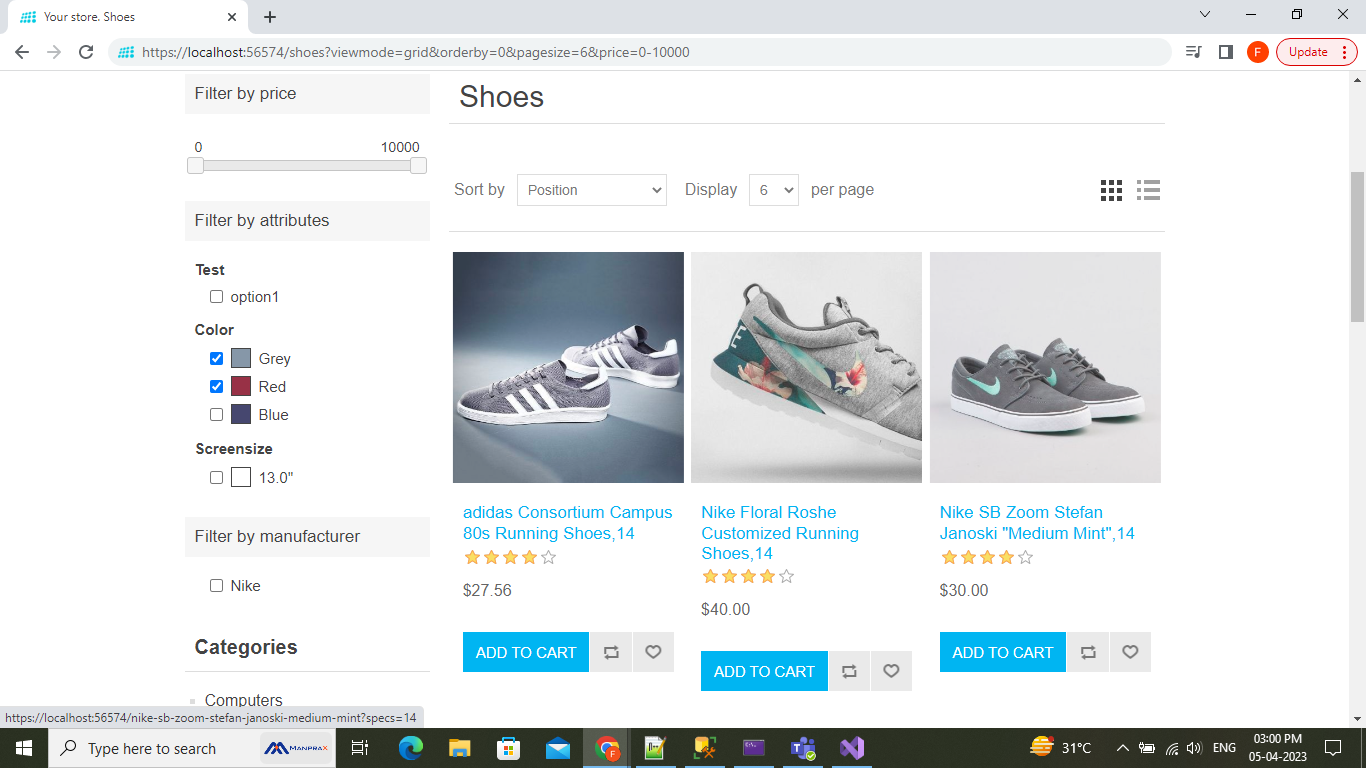Open the Chrome profile avatar F

(x=1257, y=51)
